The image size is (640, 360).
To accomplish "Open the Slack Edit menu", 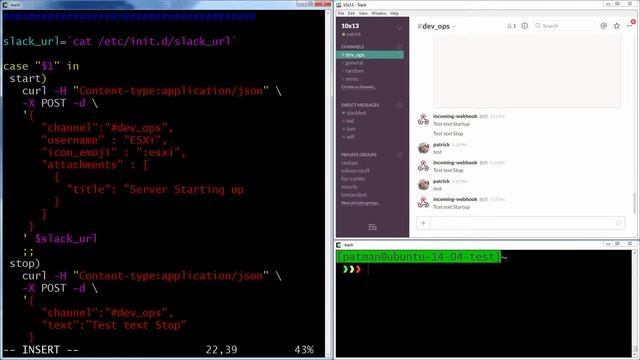I will [x=351, y=13].
